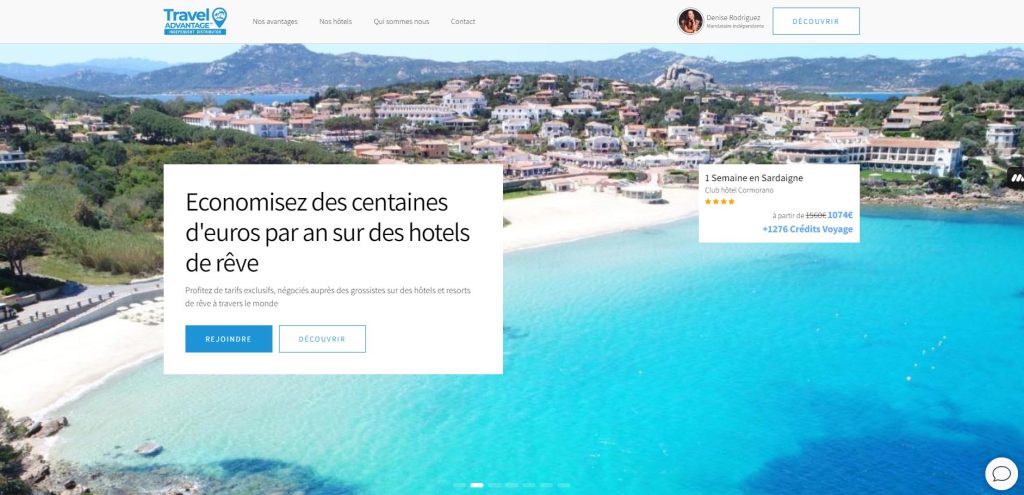
Task: Click Club hôtel Cormorano hotel name
Action: (740, 190)
